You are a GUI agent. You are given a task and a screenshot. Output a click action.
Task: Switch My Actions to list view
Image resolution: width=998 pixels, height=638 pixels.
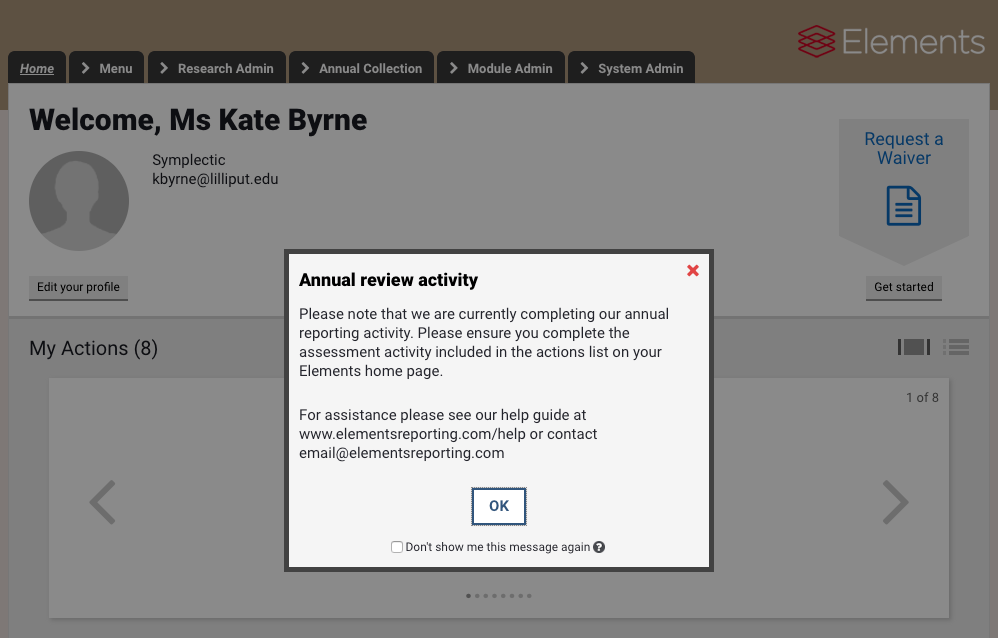pyautogui.click(x=957, y=347)
